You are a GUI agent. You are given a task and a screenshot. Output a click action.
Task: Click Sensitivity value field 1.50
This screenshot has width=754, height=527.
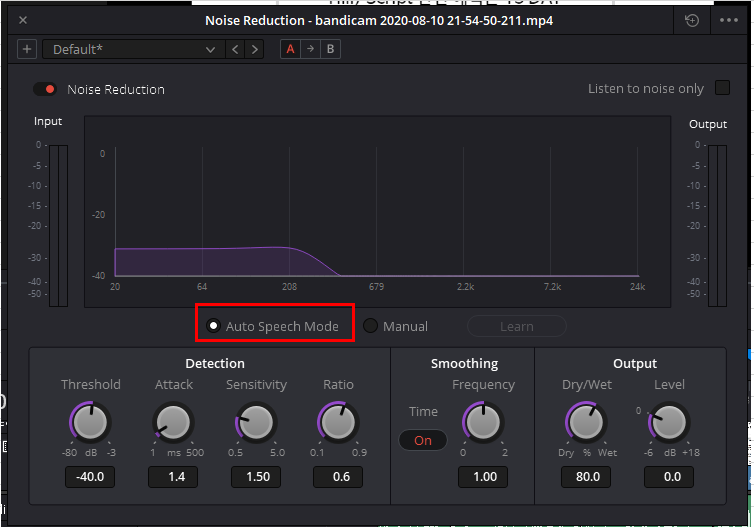[x=256, y=477]
